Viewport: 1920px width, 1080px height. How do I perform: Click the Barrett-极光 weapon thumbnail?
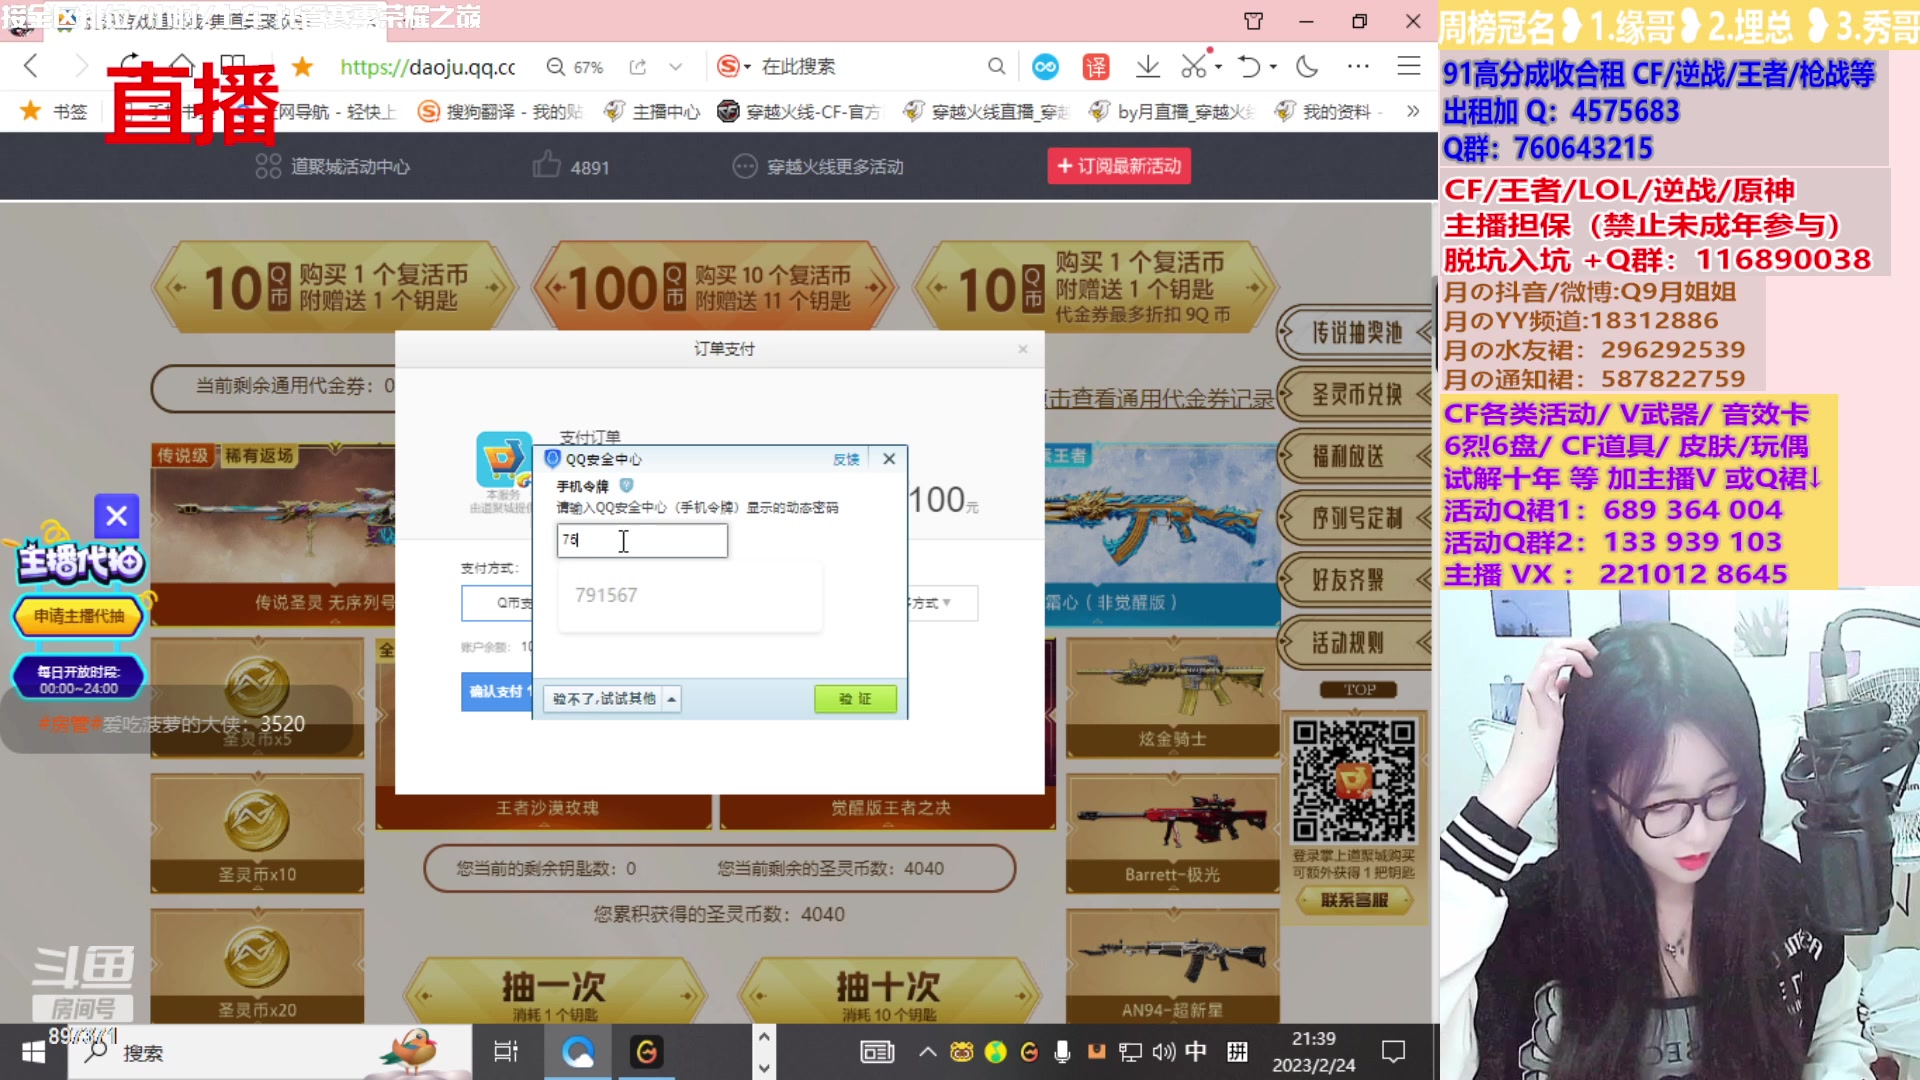(x=1172, y=833)
